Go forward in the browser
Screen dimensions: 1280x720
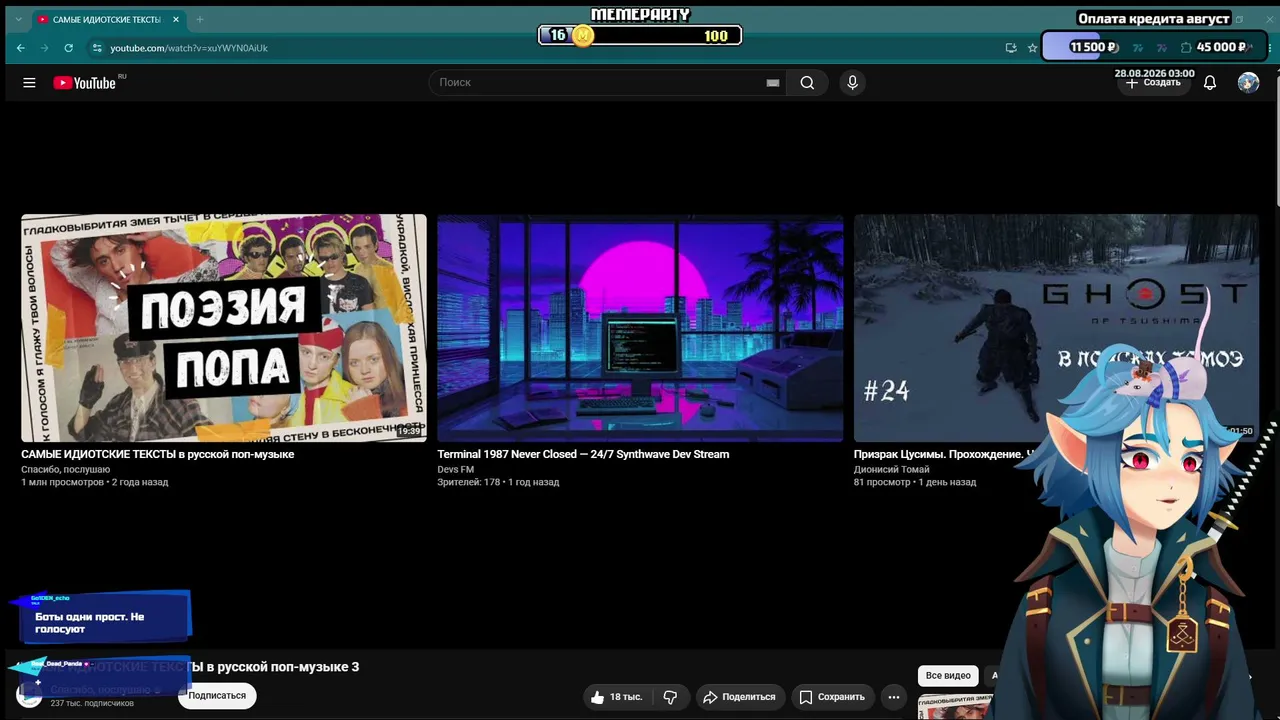[x=45, y=48]
